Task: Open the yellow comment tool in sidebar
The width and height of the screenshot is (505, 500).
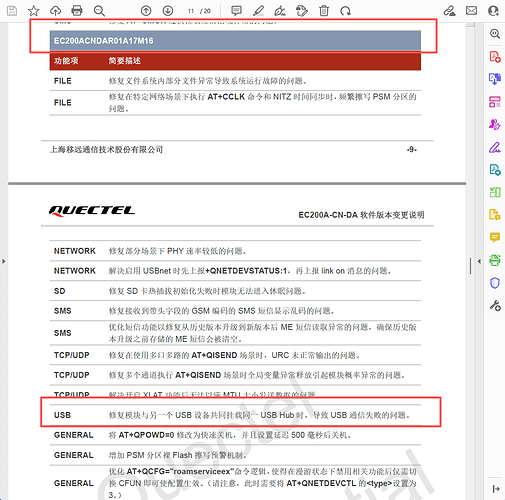Action: coord(495,238)
